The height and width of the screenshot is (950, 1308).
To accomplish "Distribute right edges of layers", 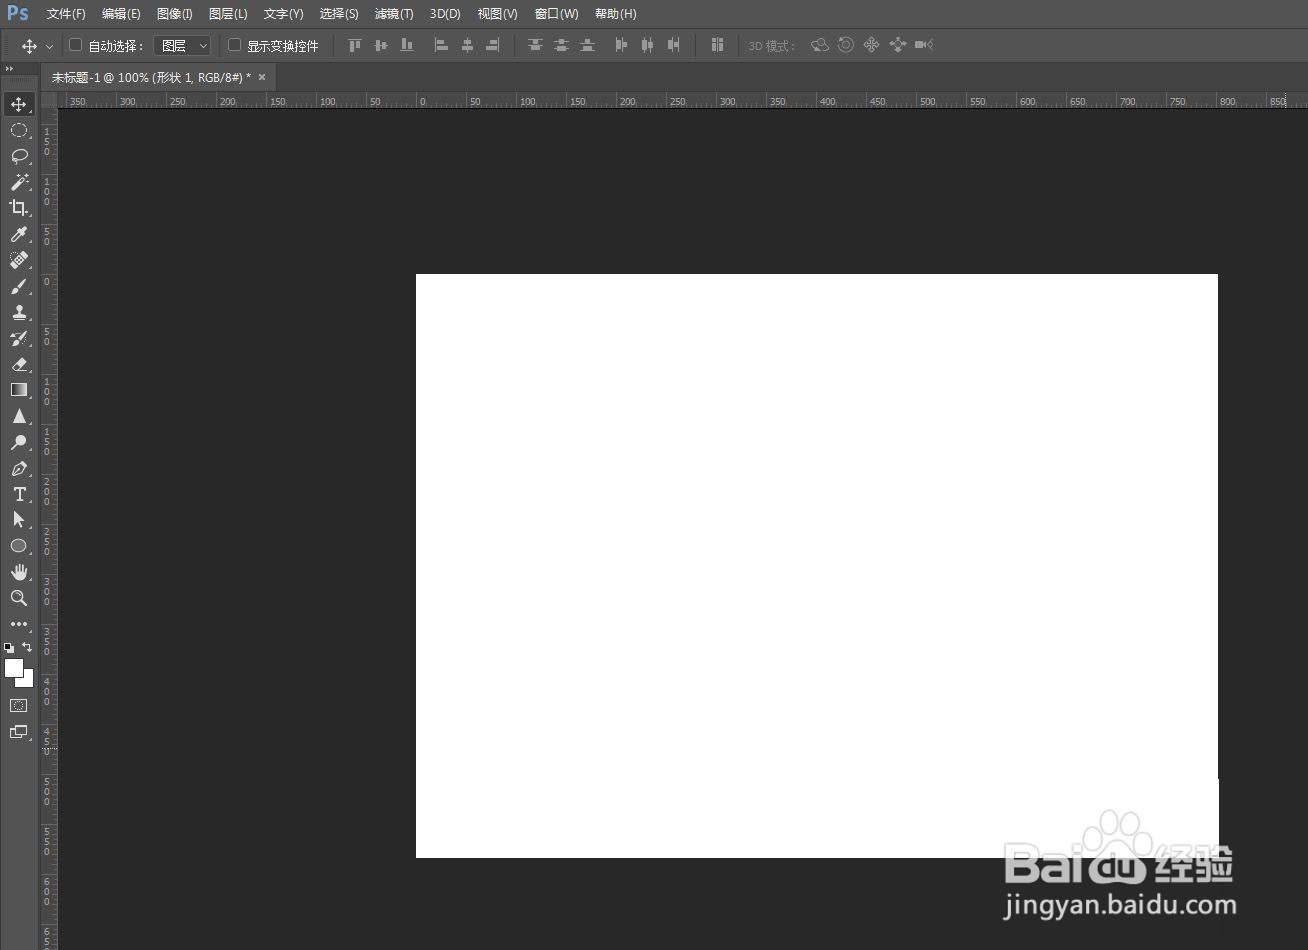I will (674, 45).
